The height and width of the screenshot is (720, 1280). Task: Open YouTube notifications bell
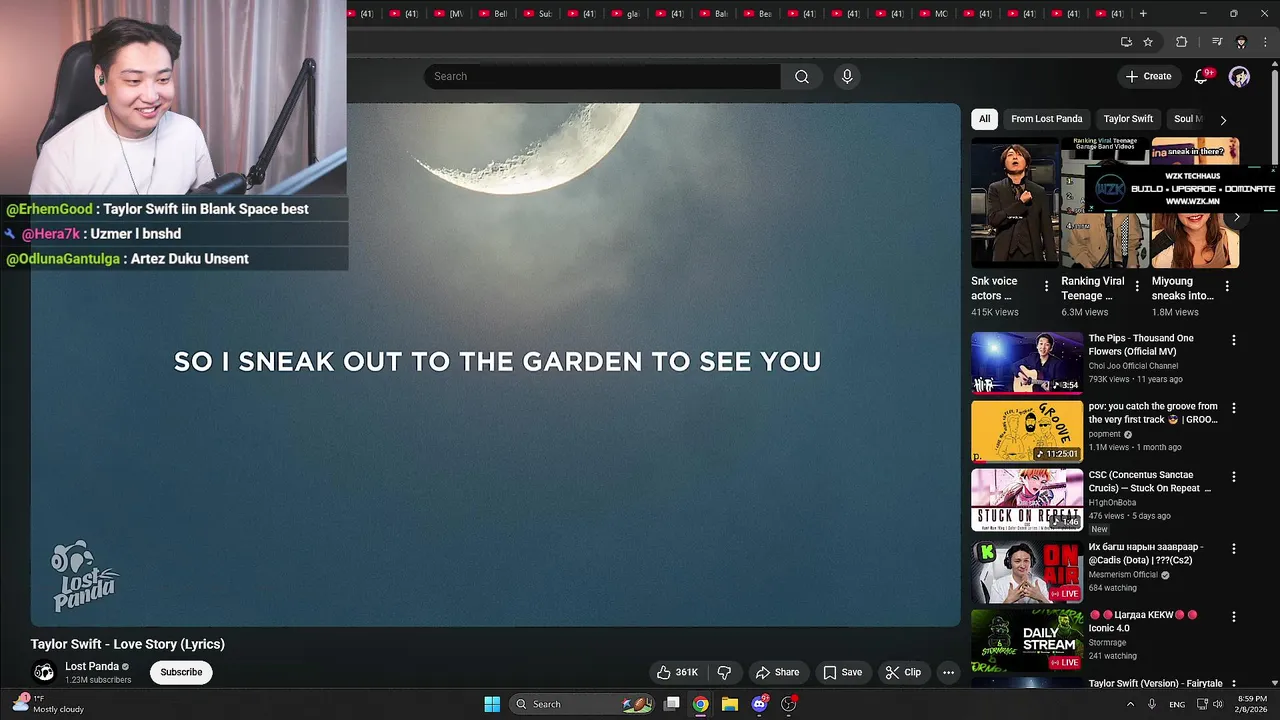1202,76
